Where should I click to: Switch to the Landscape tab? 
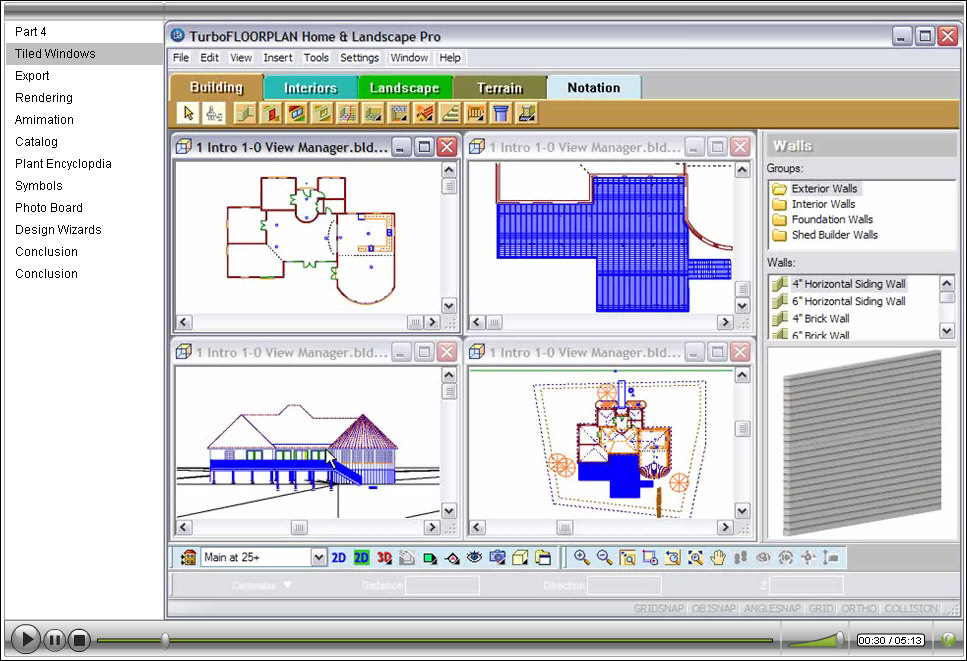point(405,88)
